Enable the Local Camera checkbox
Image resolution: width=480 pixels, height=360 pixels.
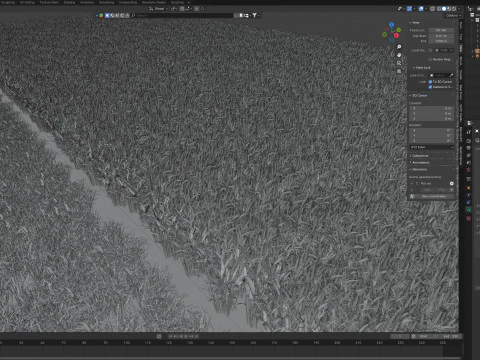click(x=430, y=50)
